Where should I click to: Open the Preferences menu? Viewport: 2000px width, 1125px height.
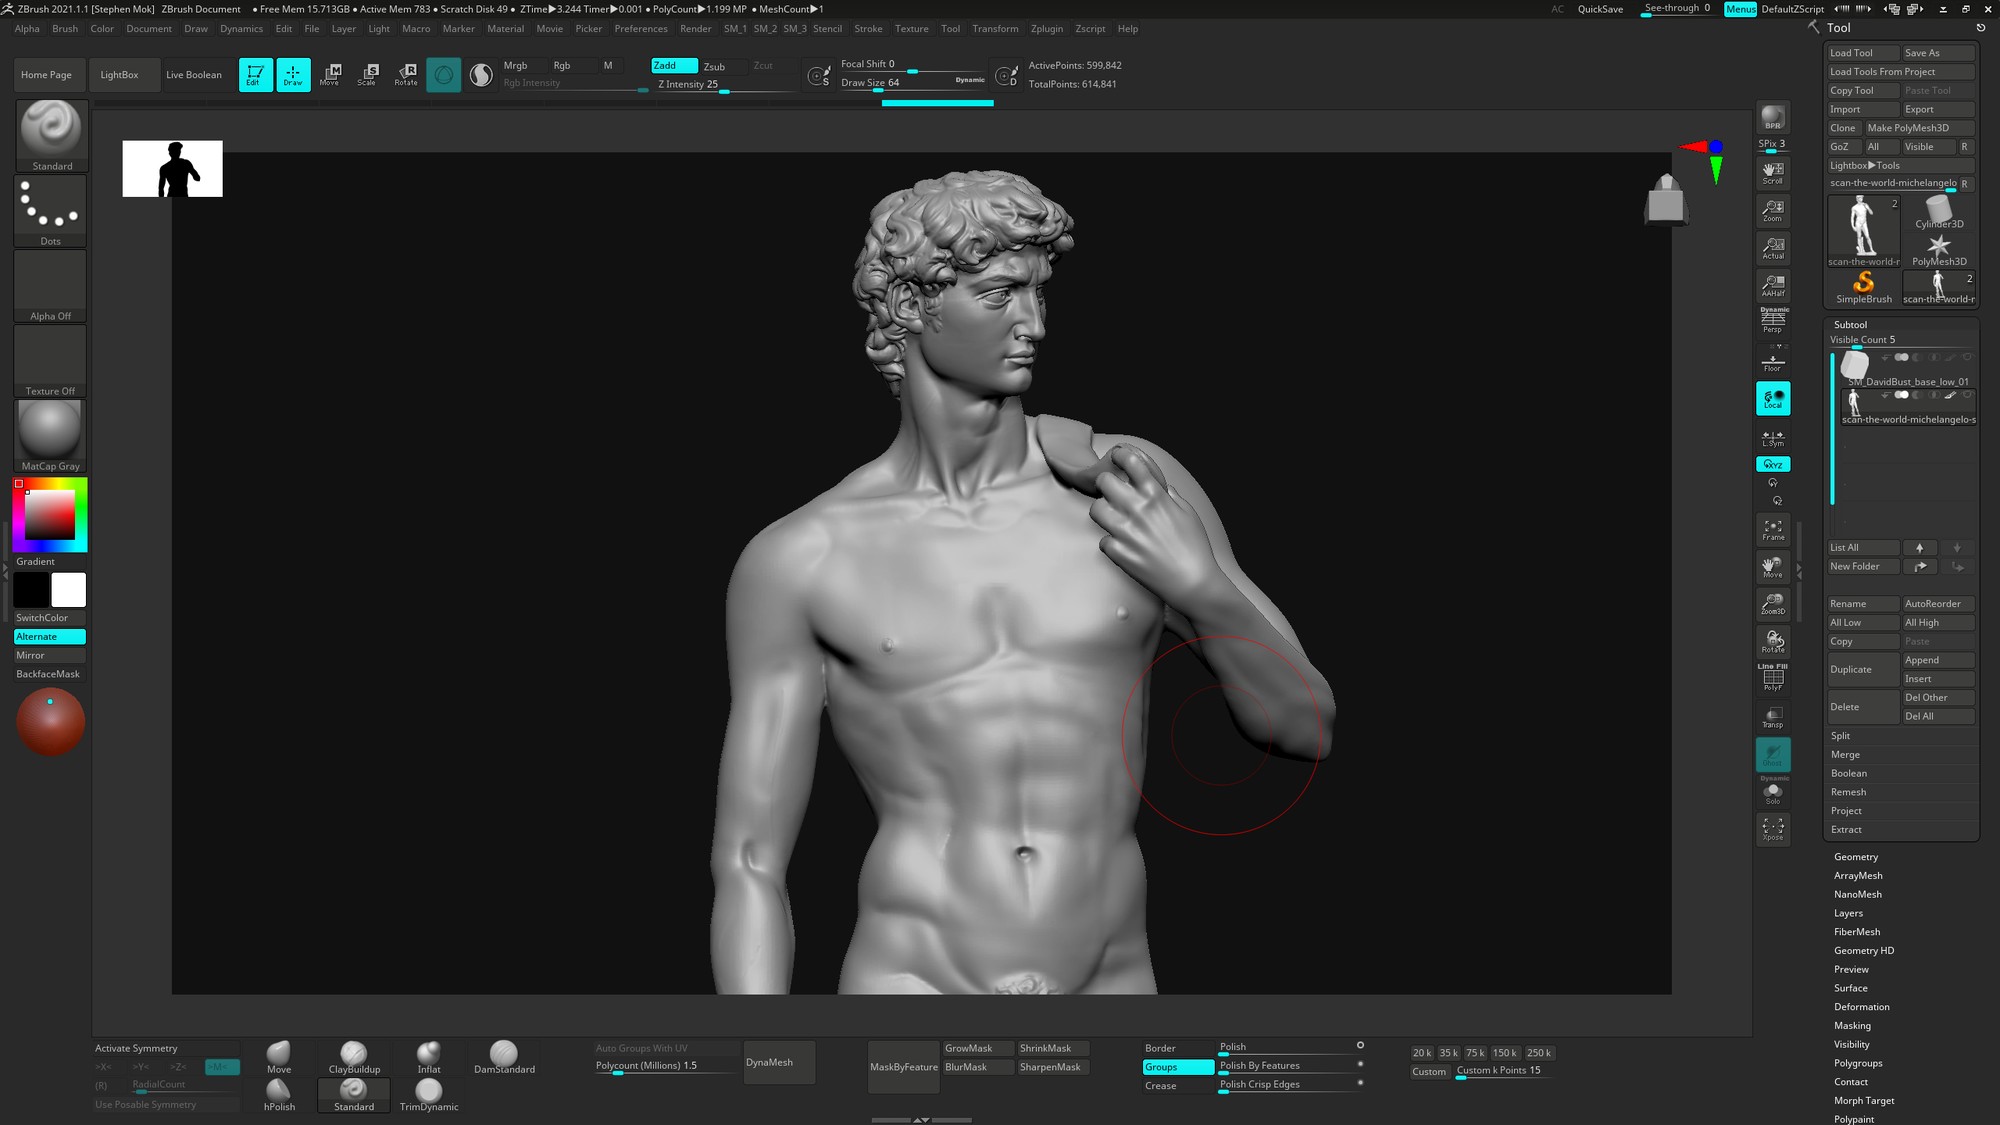pos(641,29)
